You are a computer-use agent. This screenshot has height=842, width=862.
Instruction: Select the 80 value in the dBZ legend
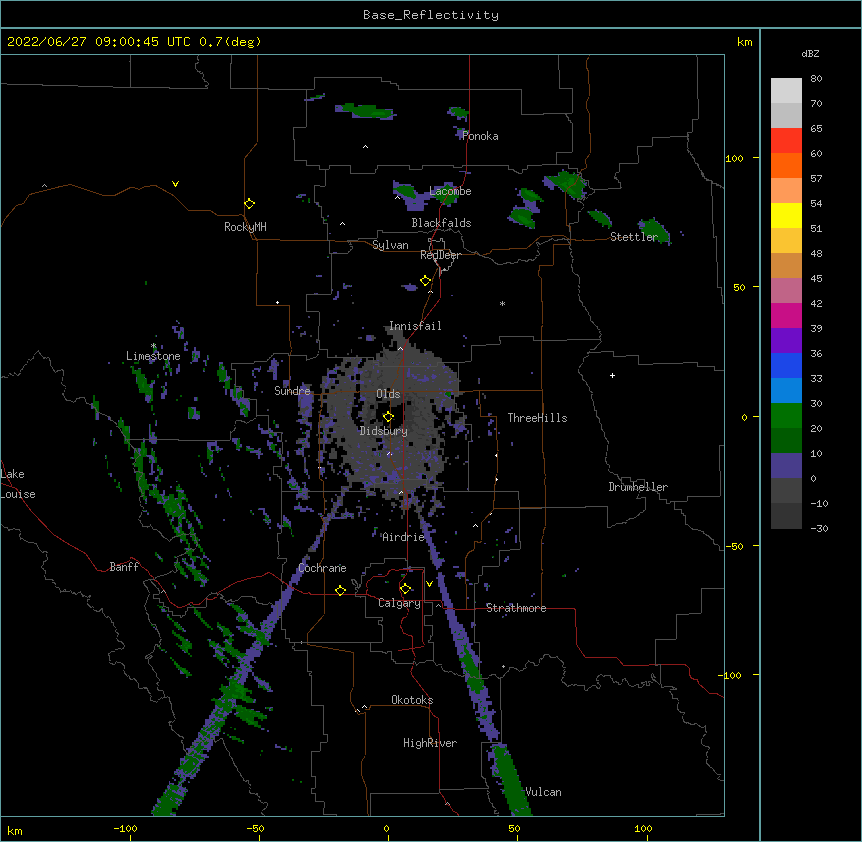point(816,79)
